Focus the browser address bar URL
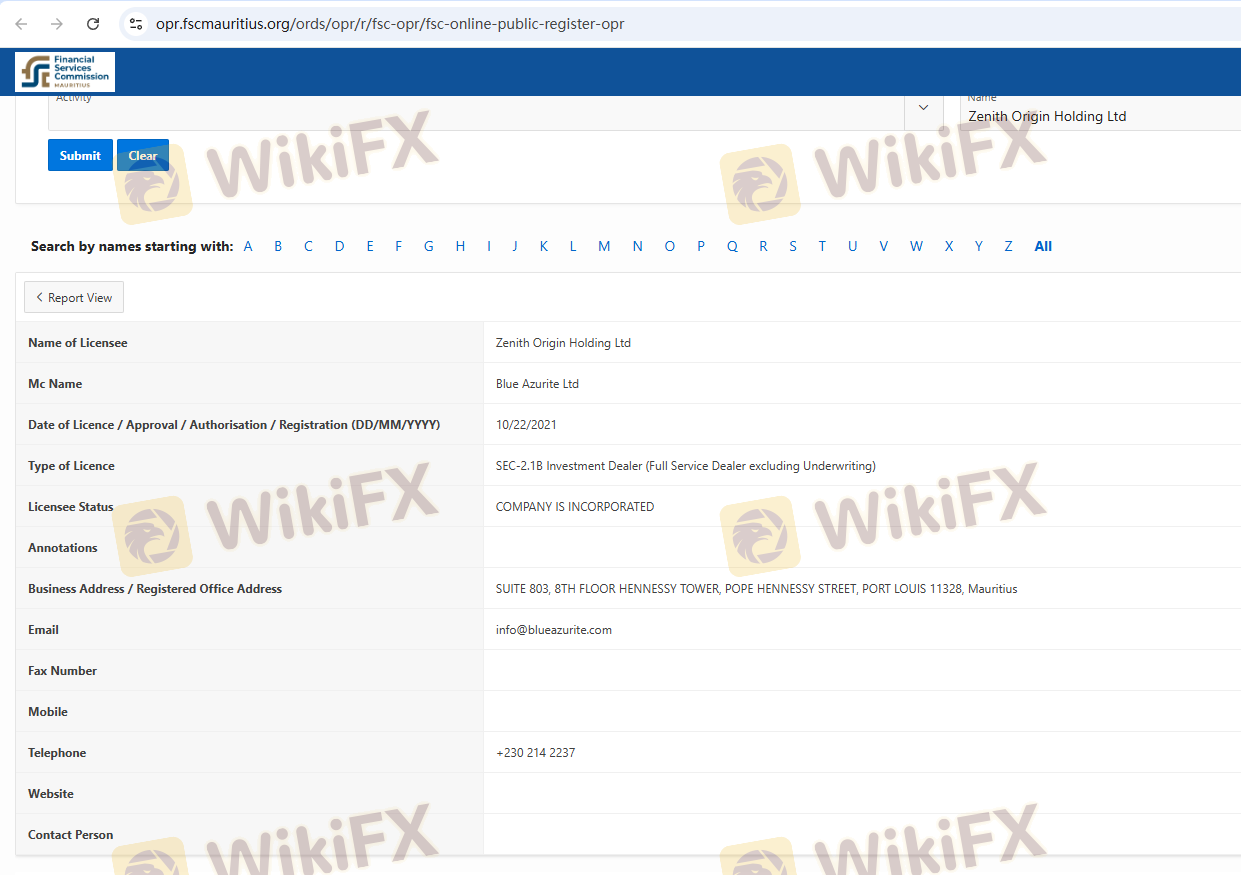The width and height of the screenshot is (1241, 875). click(x=390, y=24)
